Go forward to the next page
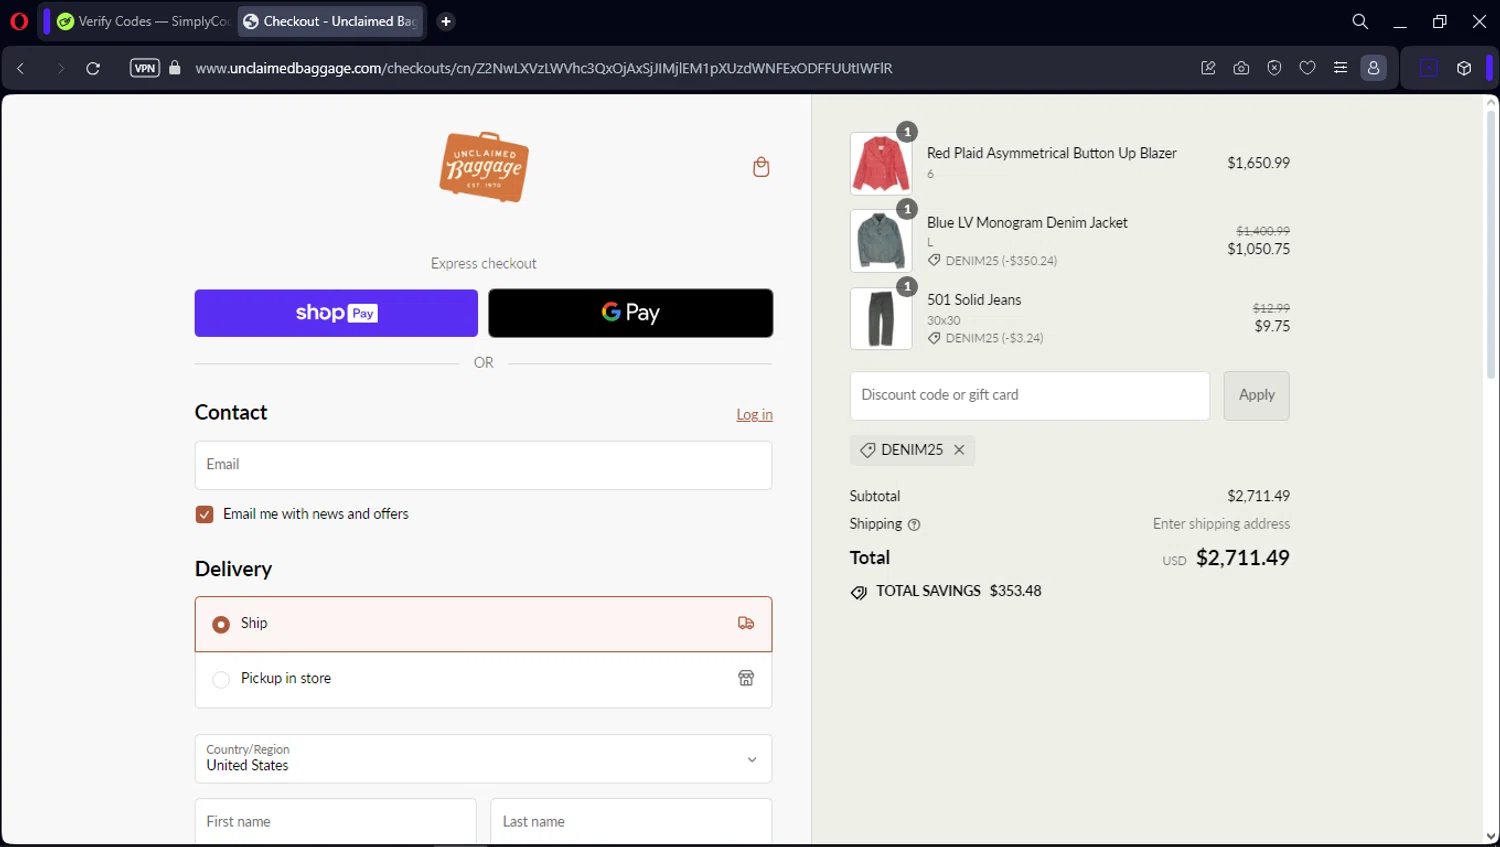 click(x=60, y=68)
